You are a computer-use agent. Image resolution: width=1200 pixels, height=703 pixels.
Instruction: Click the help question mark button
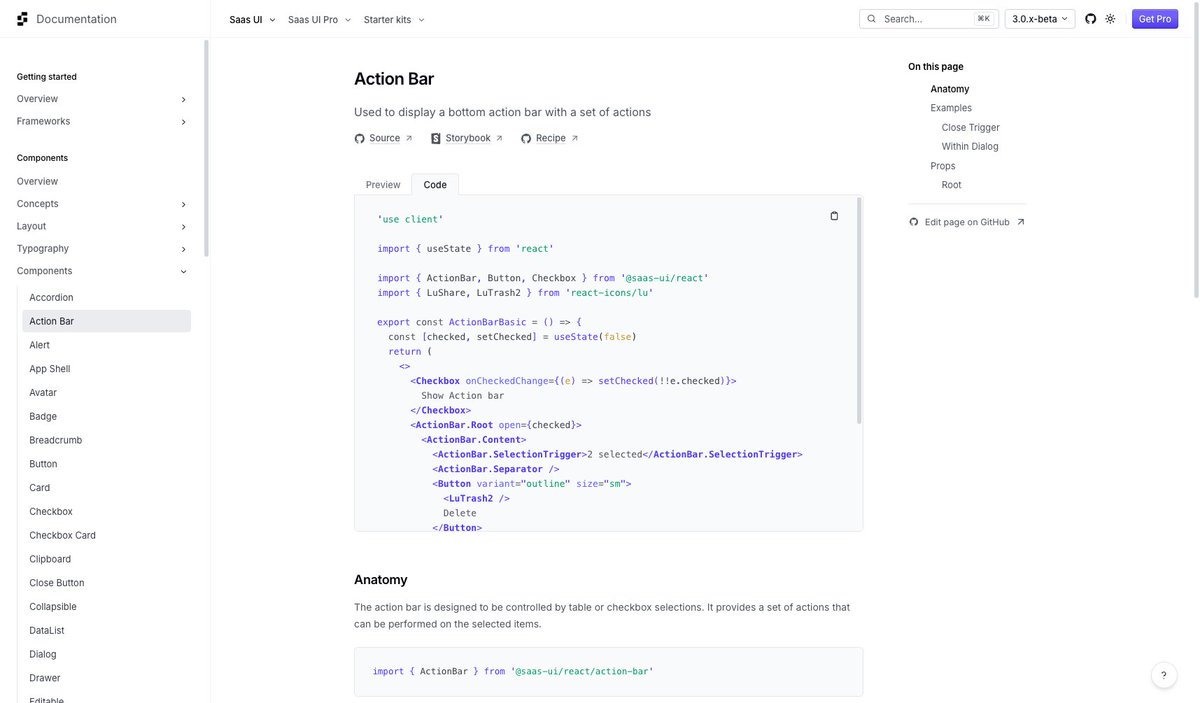coord(1164,675)
